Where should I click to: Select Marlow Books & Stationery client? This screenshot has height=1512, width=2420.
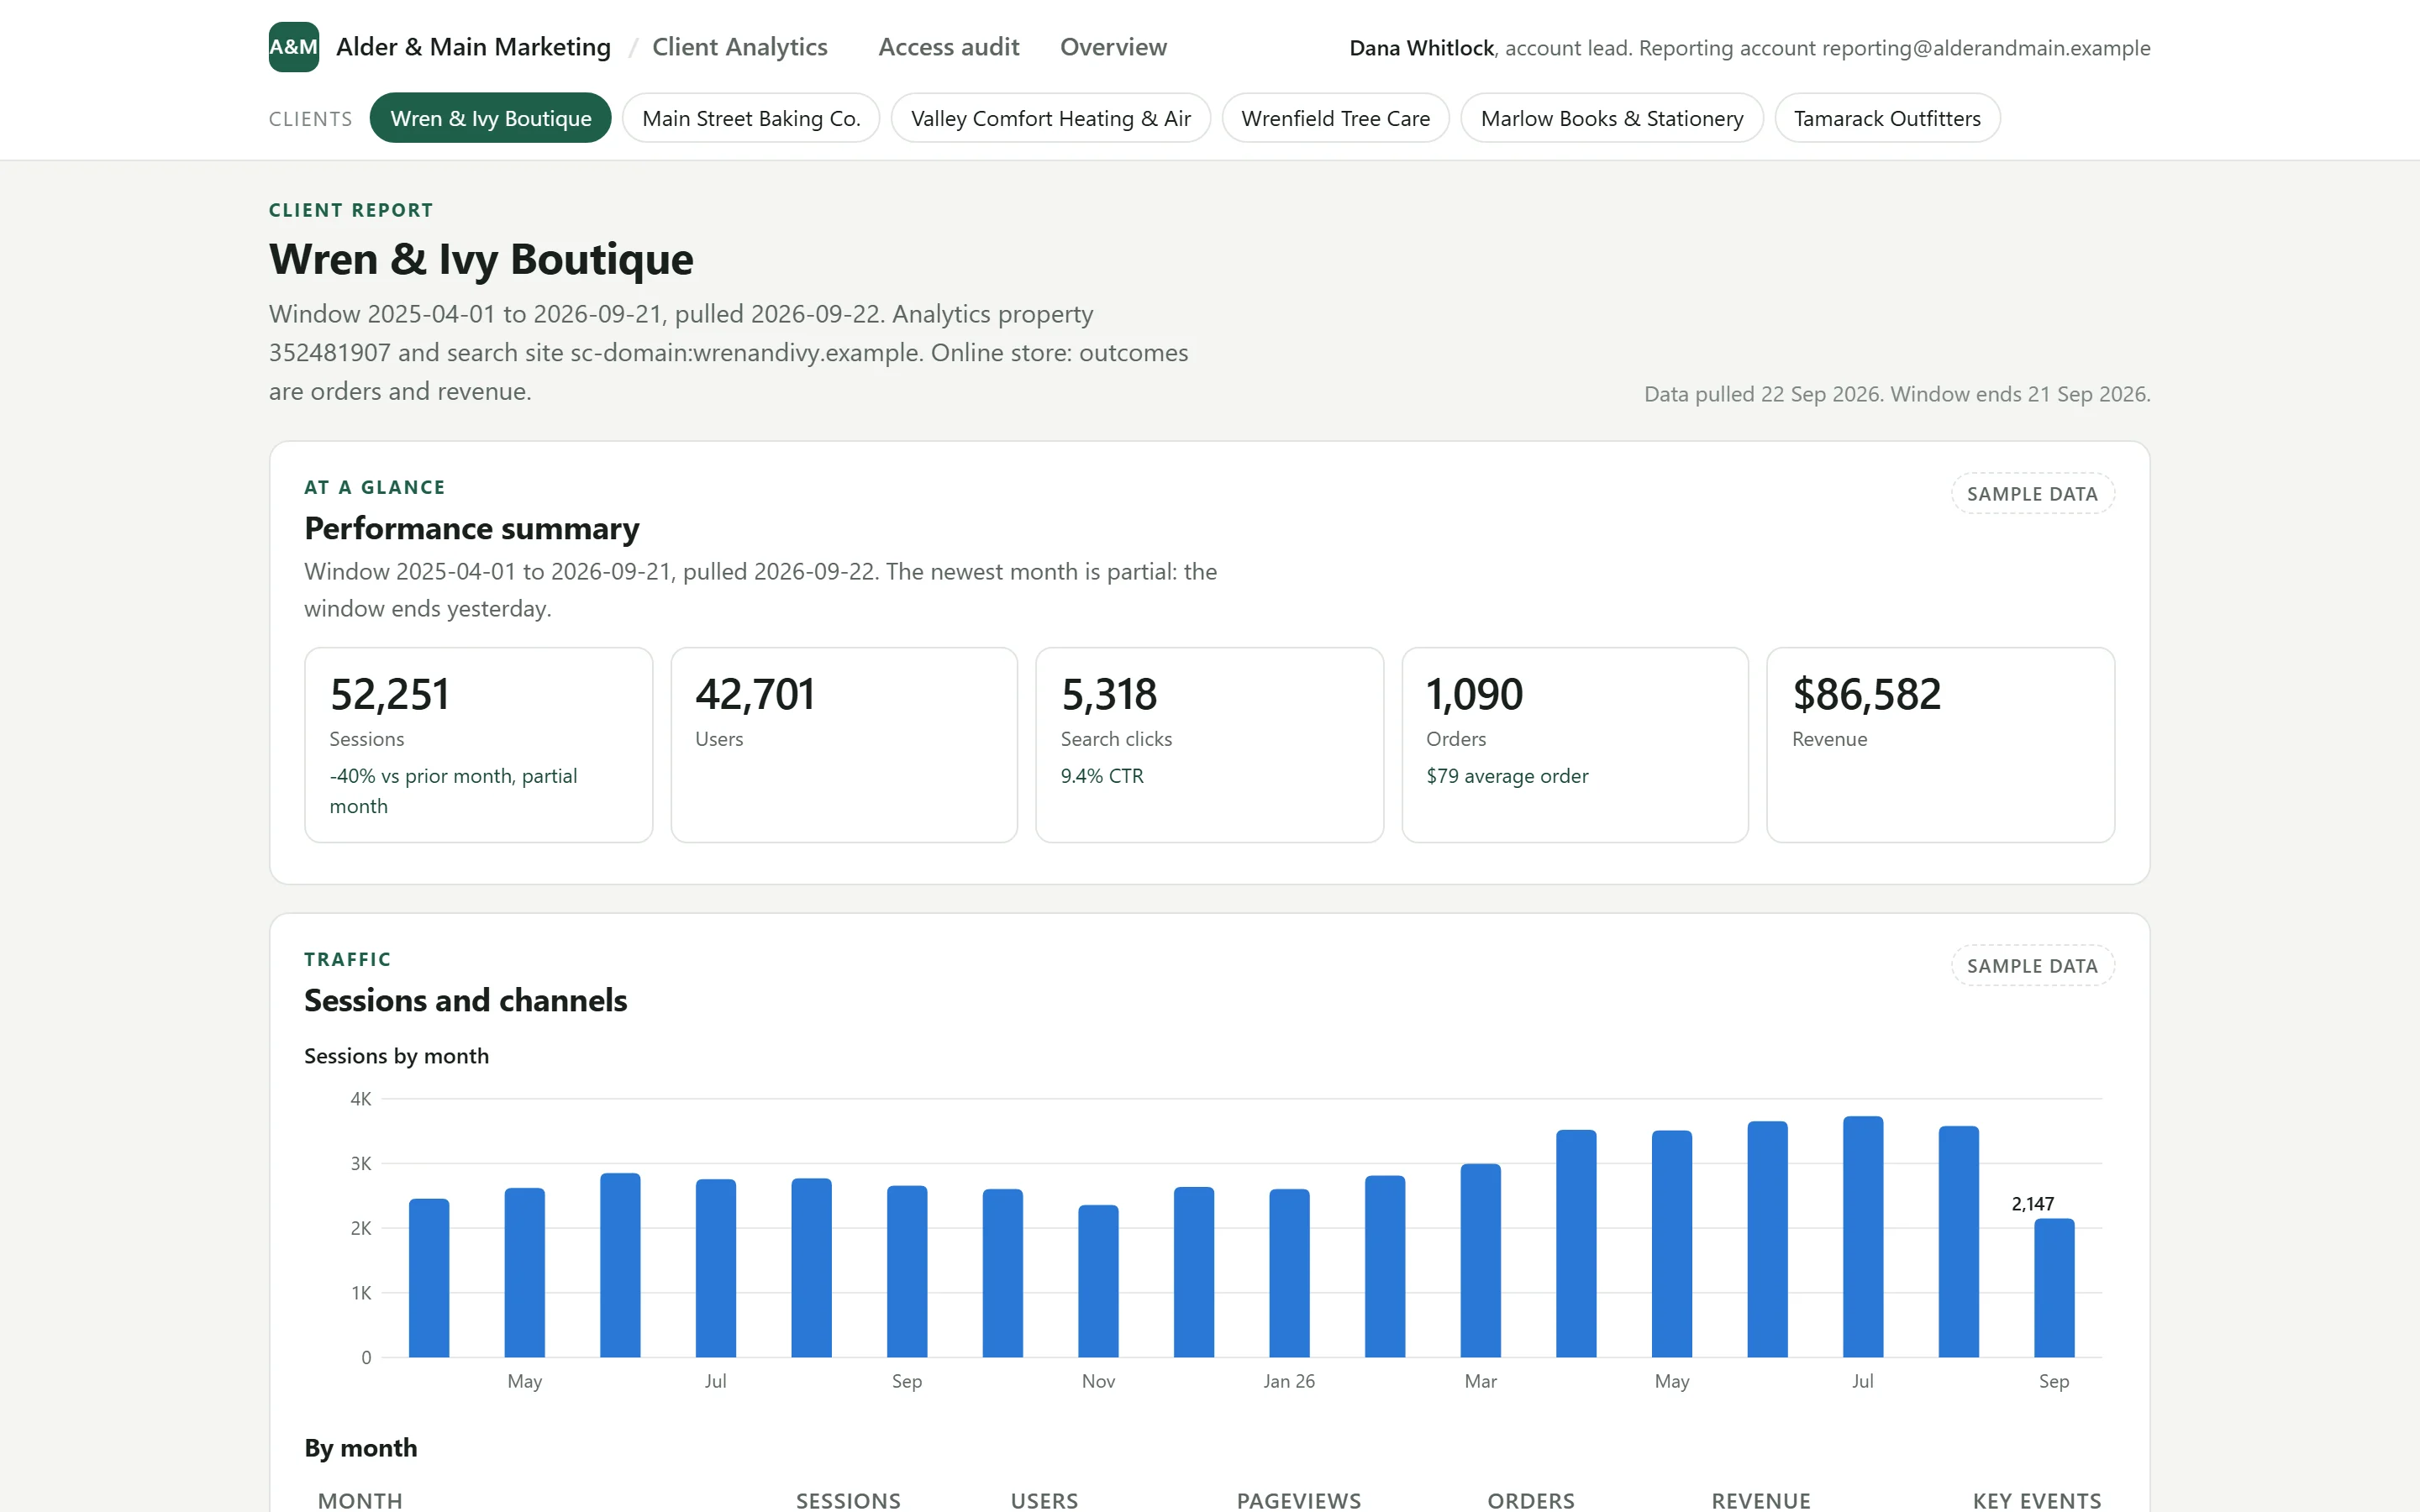(1611, 118)
